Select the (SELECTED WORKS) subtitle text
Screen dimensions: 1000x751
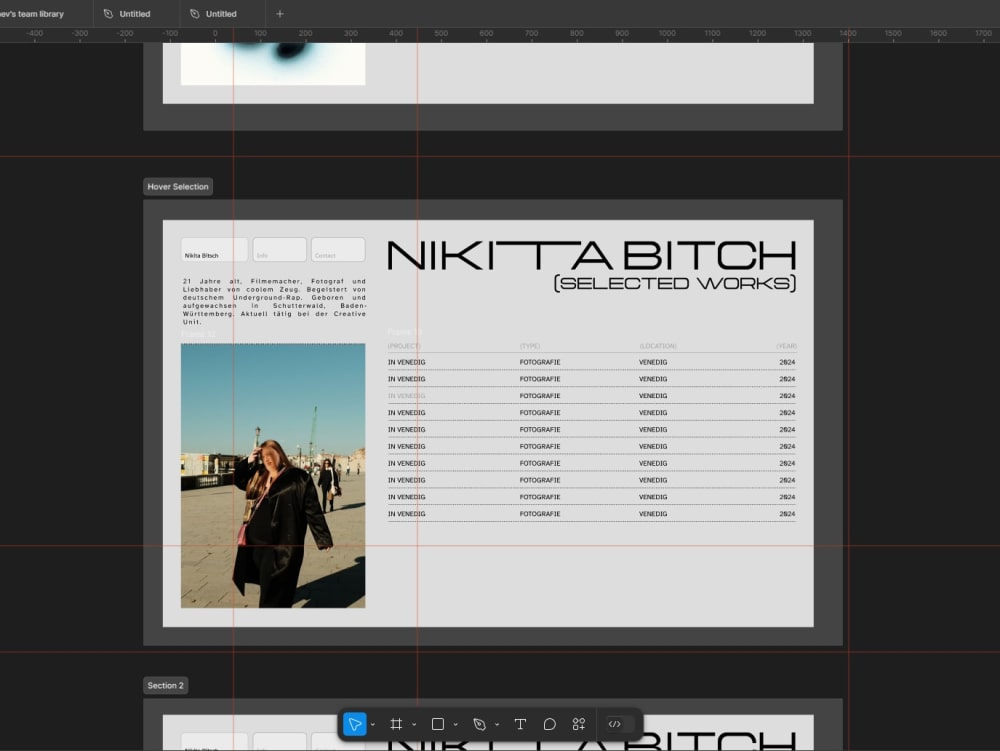pos(675,283)
